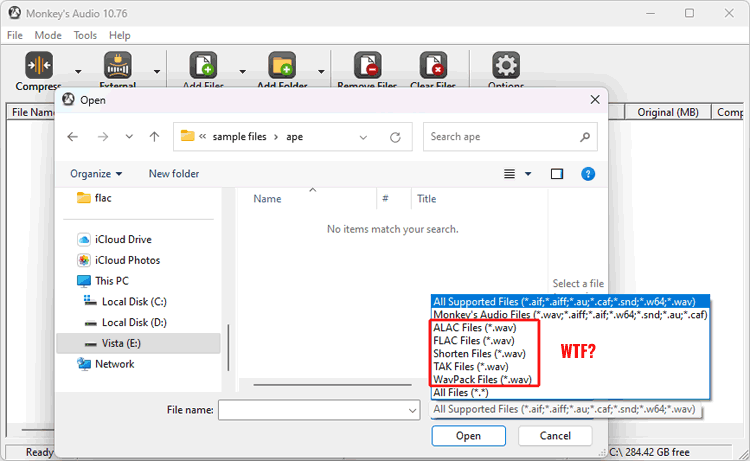The width and height of the screenshot is (750, 461).
Task: Expand the recent locations chevron
Action: [129, 137]
